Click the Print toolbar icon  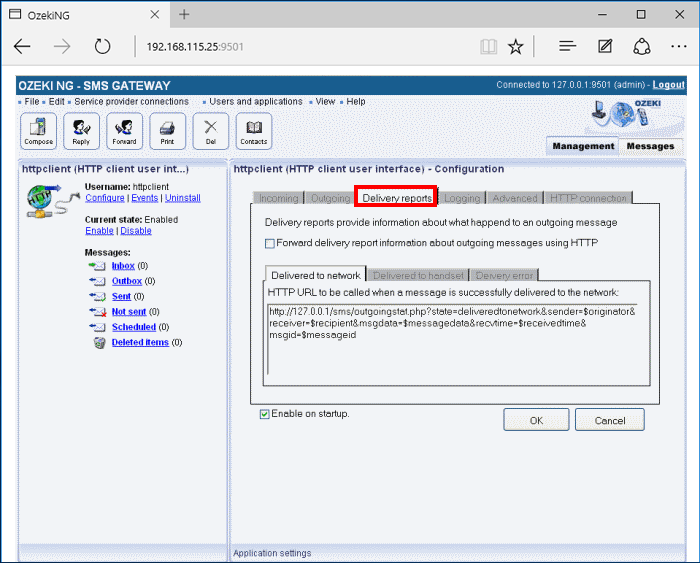point(168,130)
